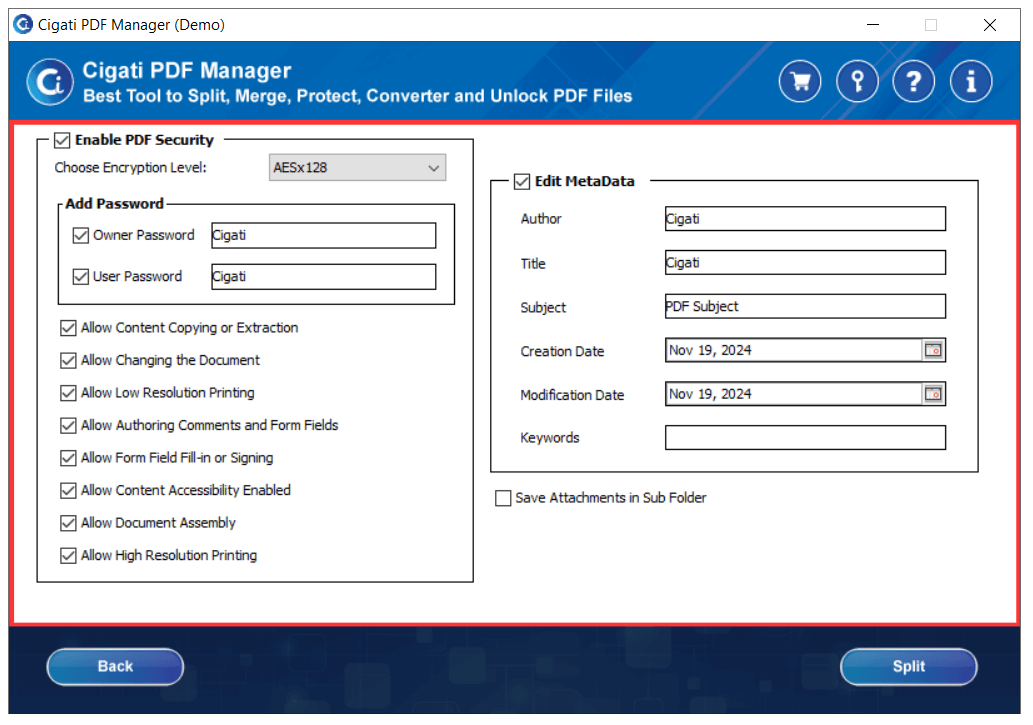Screen dimensions: 1033x725
Task: Expand the Encryption Level AESx128 dropdown
Action: (357, 168)
